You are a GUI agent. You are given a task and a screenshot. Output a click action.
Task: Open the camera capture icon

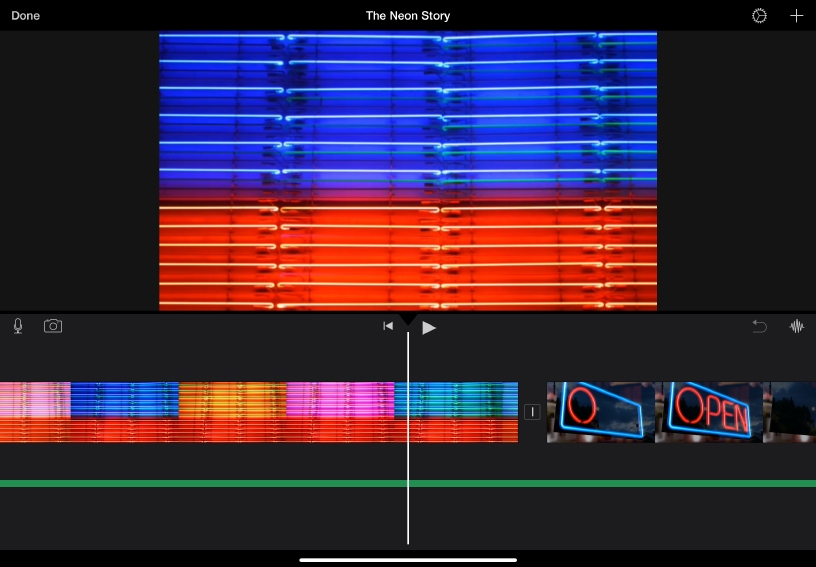(x=53, y=326)
